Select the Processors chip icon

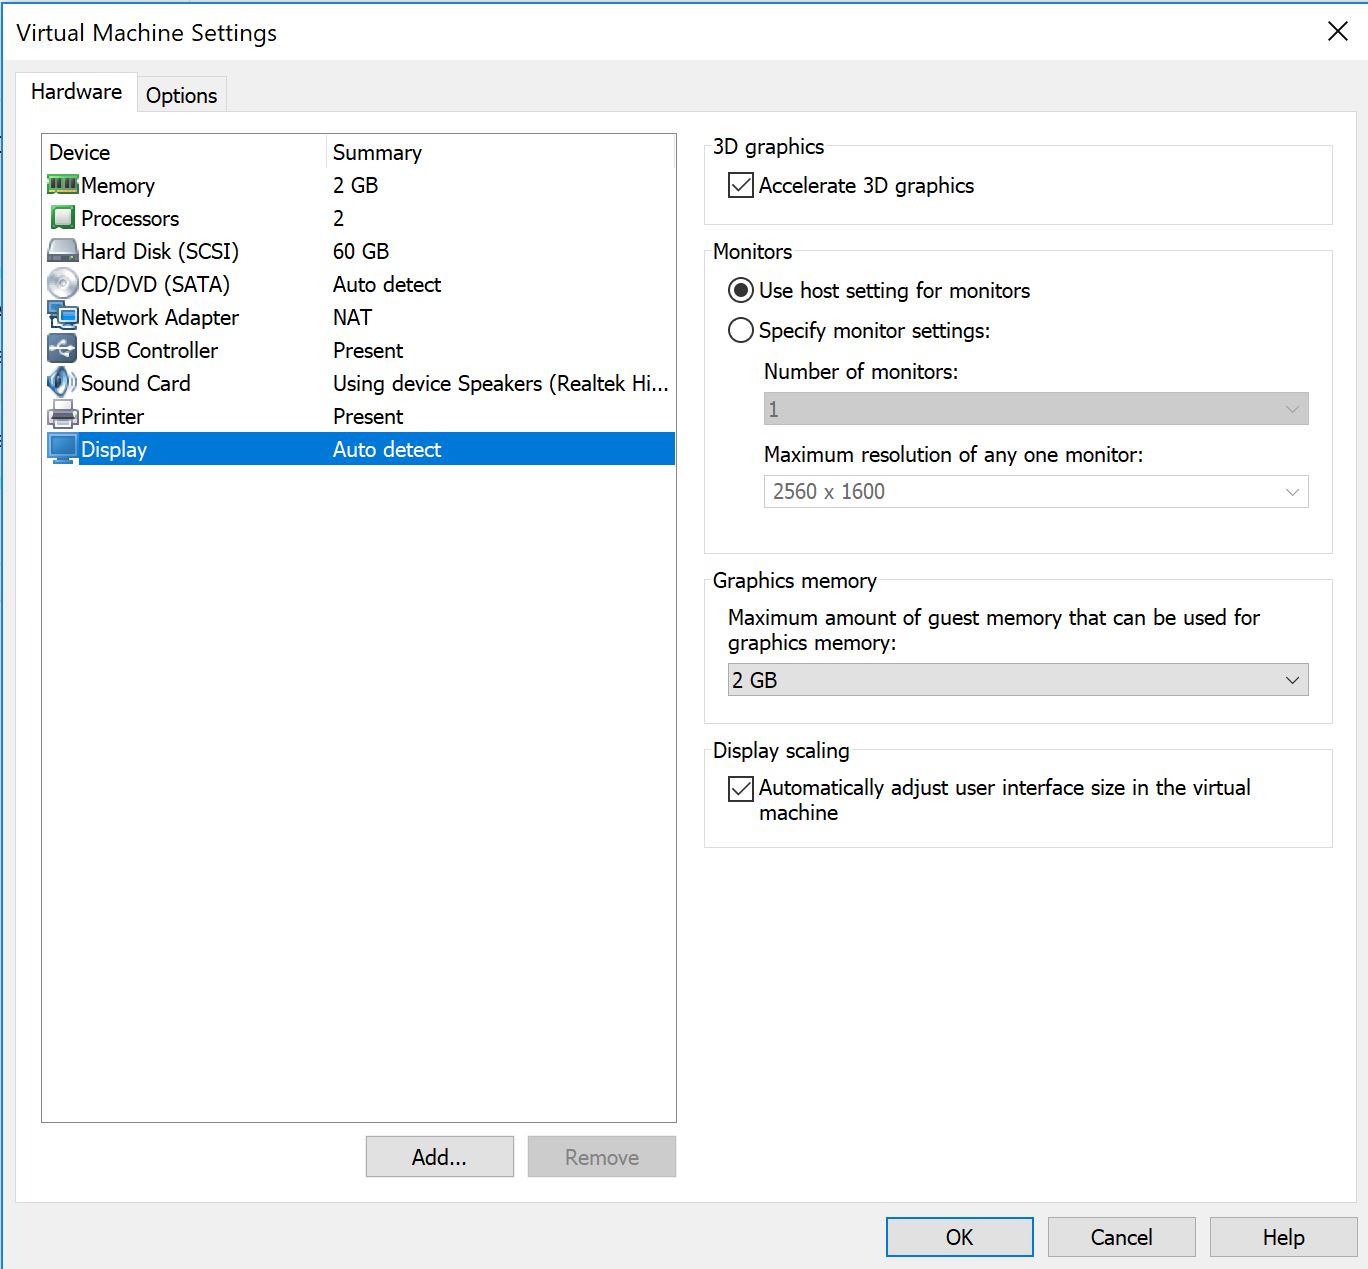click(x=62, y=218)
